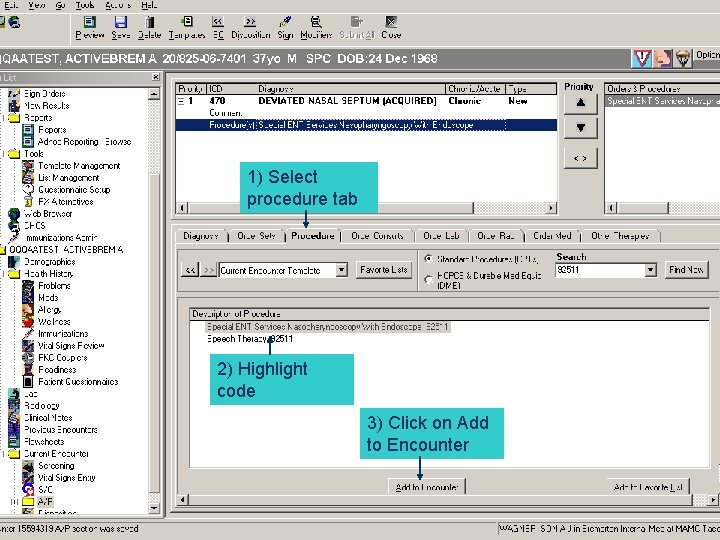Open Patient Questionnaires item
Screen dimensions: 720x540
point(78,382)
